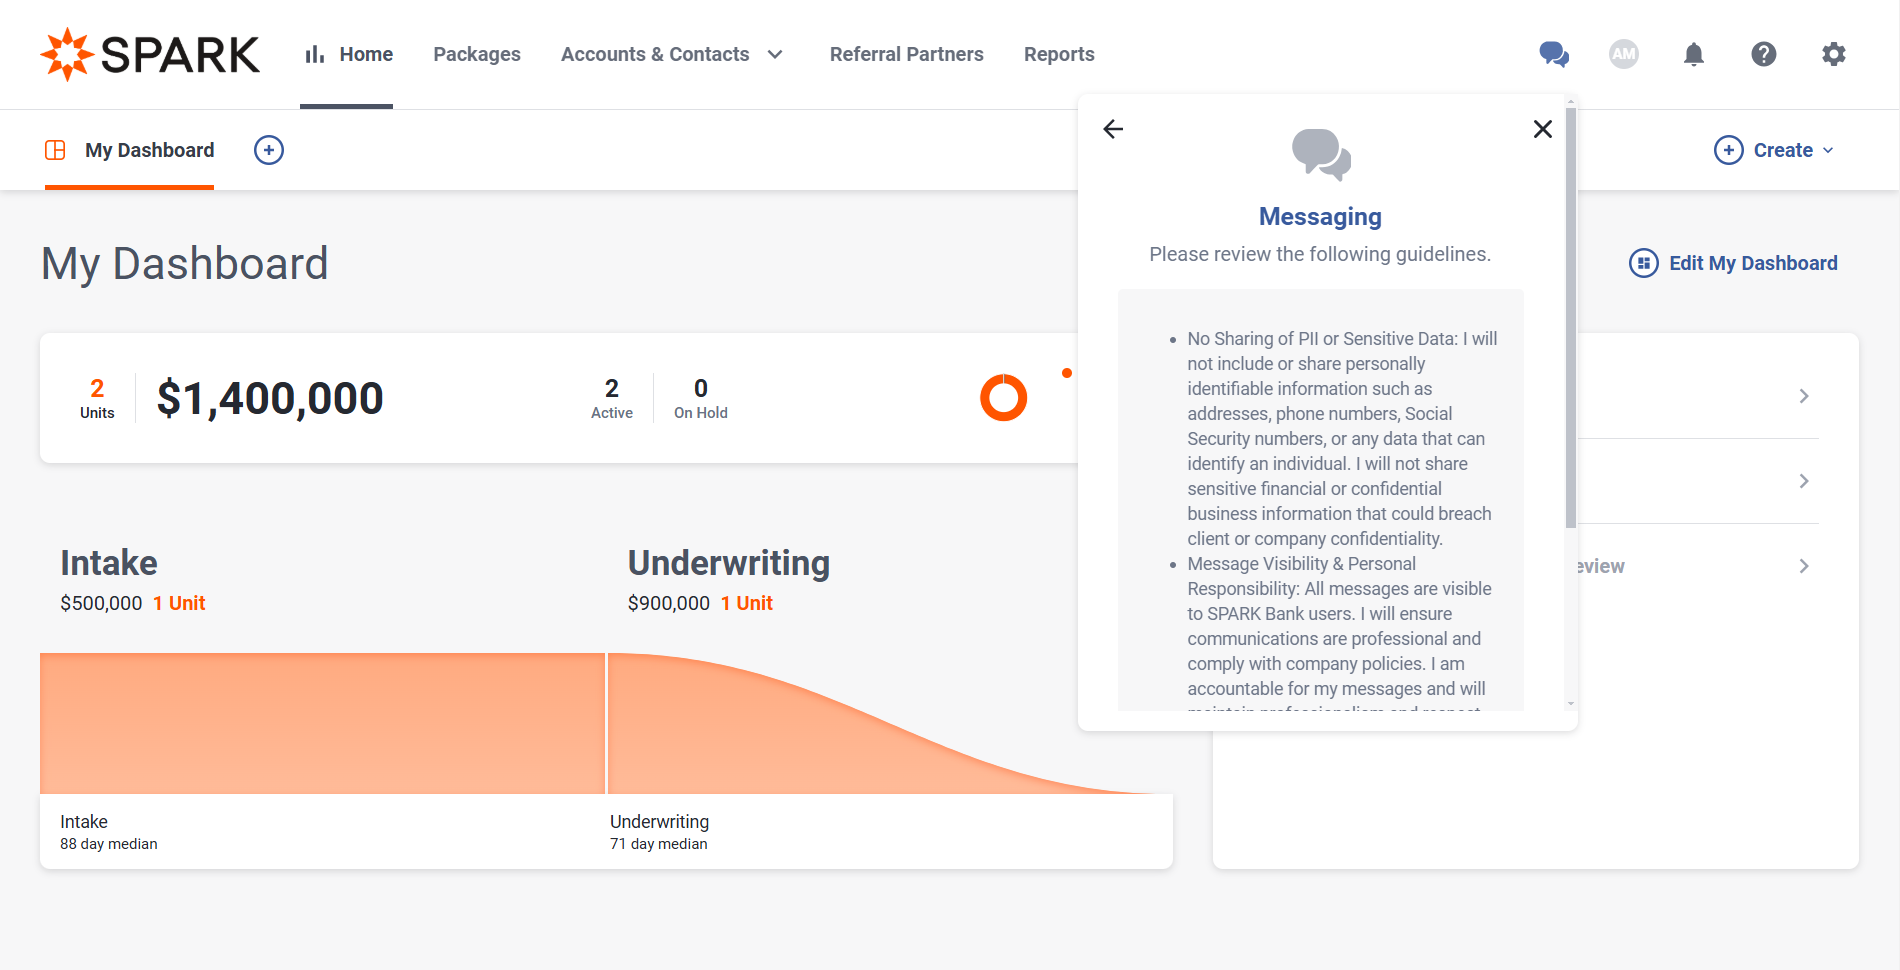Open the review row chevron
Image resolution: width=1900 pixels, height=970 pixels.
tap(1804, 566)
